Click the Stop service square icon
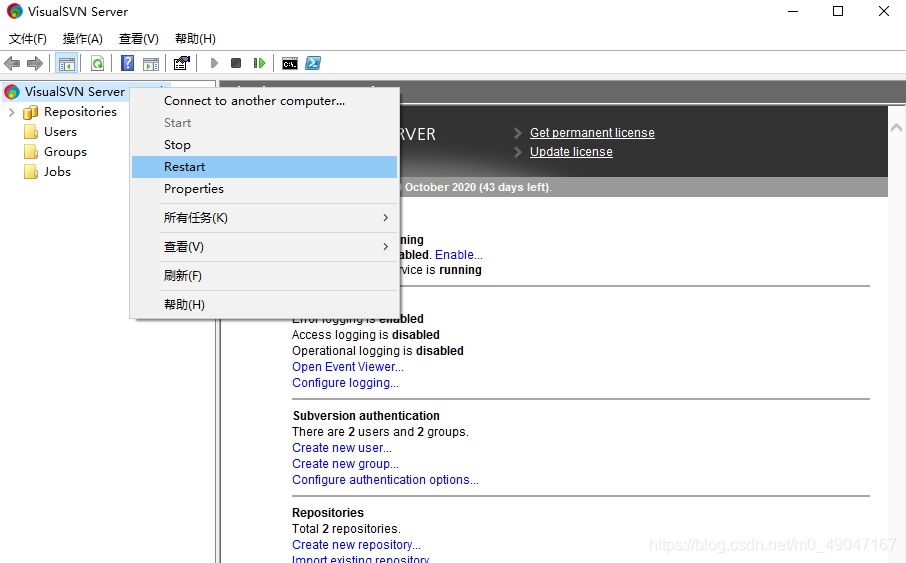This screenshot has height=563, width=906. coord(236,63)
